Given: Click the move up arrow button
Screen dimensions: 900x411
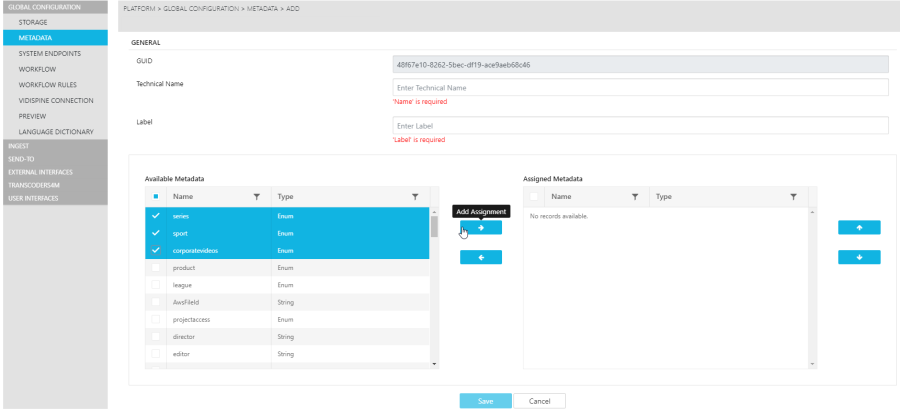Looking at the screenshot, I should (x=859, y=228).
